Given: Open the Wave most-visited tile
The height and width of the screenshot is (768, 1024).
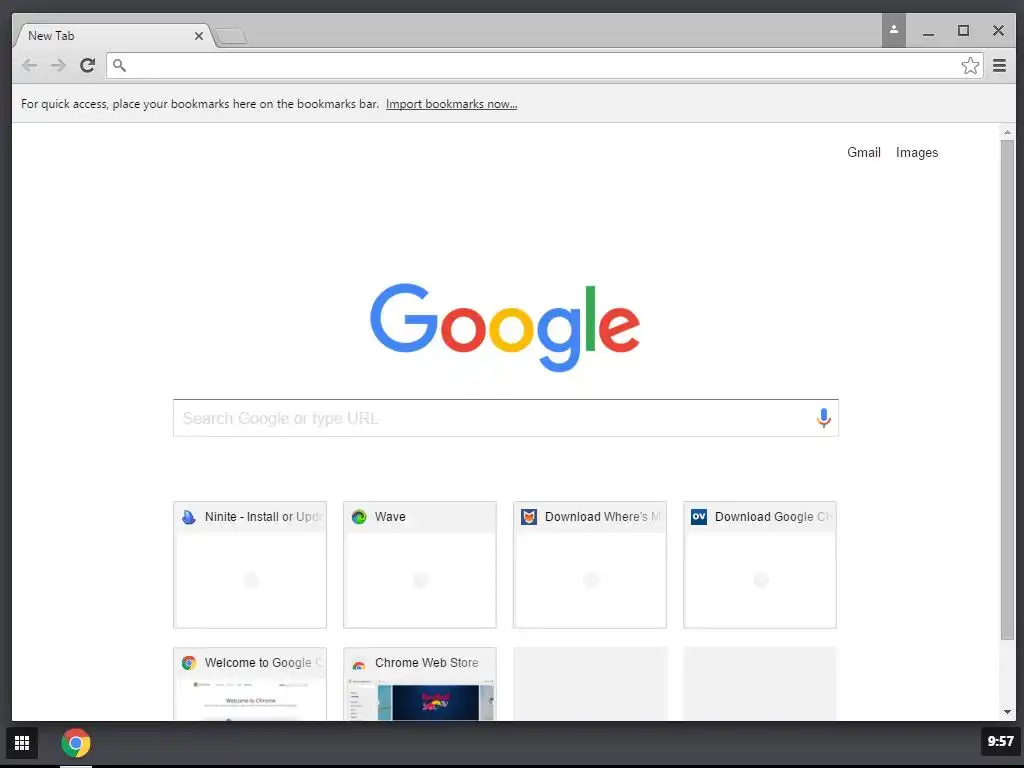Looking at the screenshot, I should (420, 565).
